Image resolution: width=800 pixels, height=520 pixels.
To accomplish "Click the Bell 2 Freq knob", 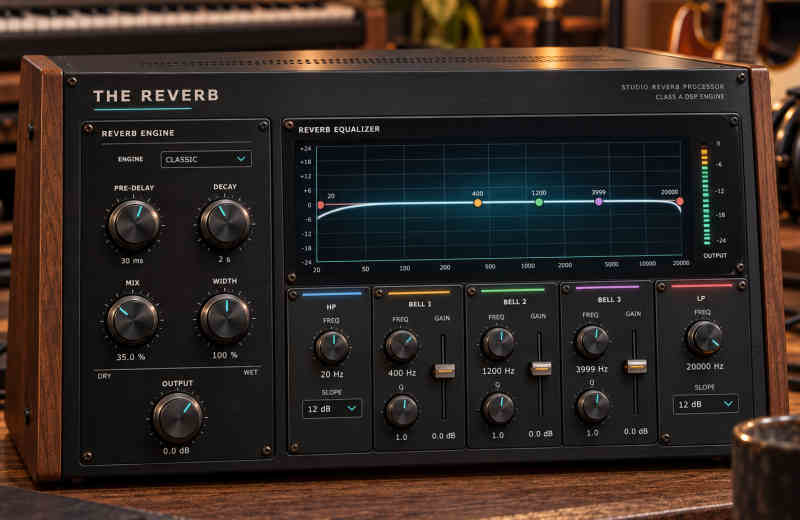I will (x=498, y=343).
